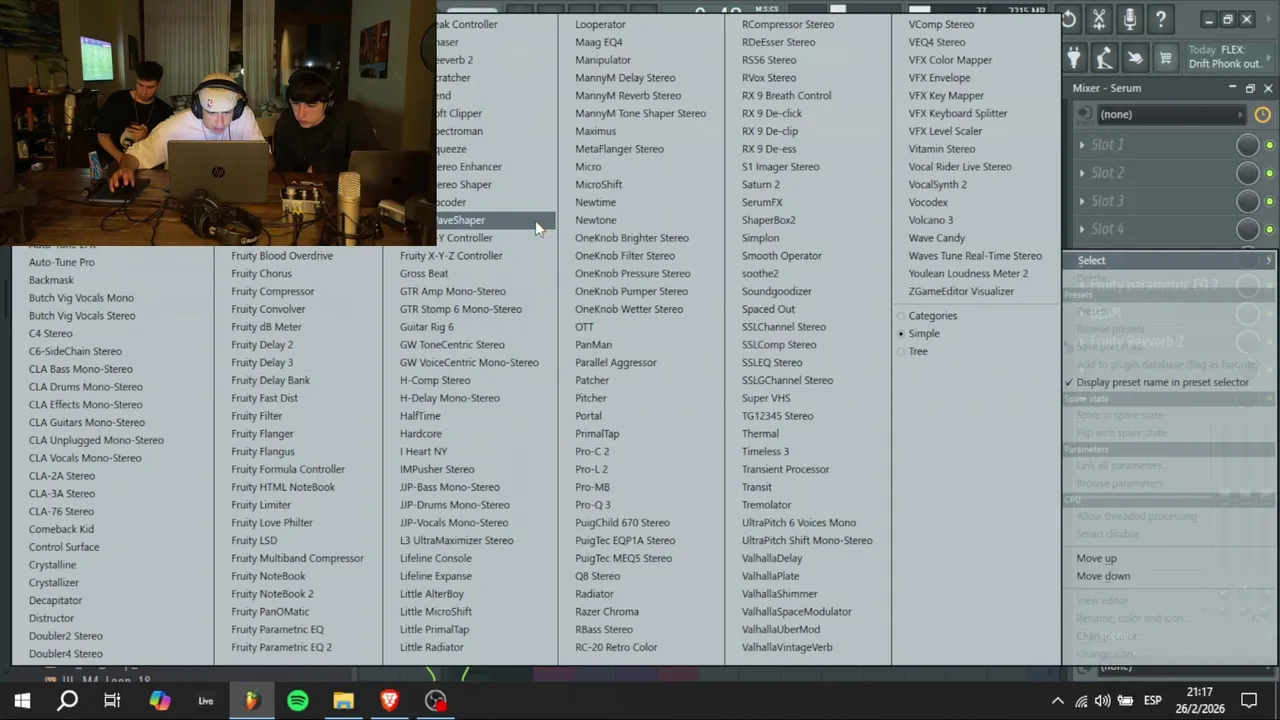Select Fruity Limiter in plugin list
Screen dimensions: 1280x720
tap(260, 505)
